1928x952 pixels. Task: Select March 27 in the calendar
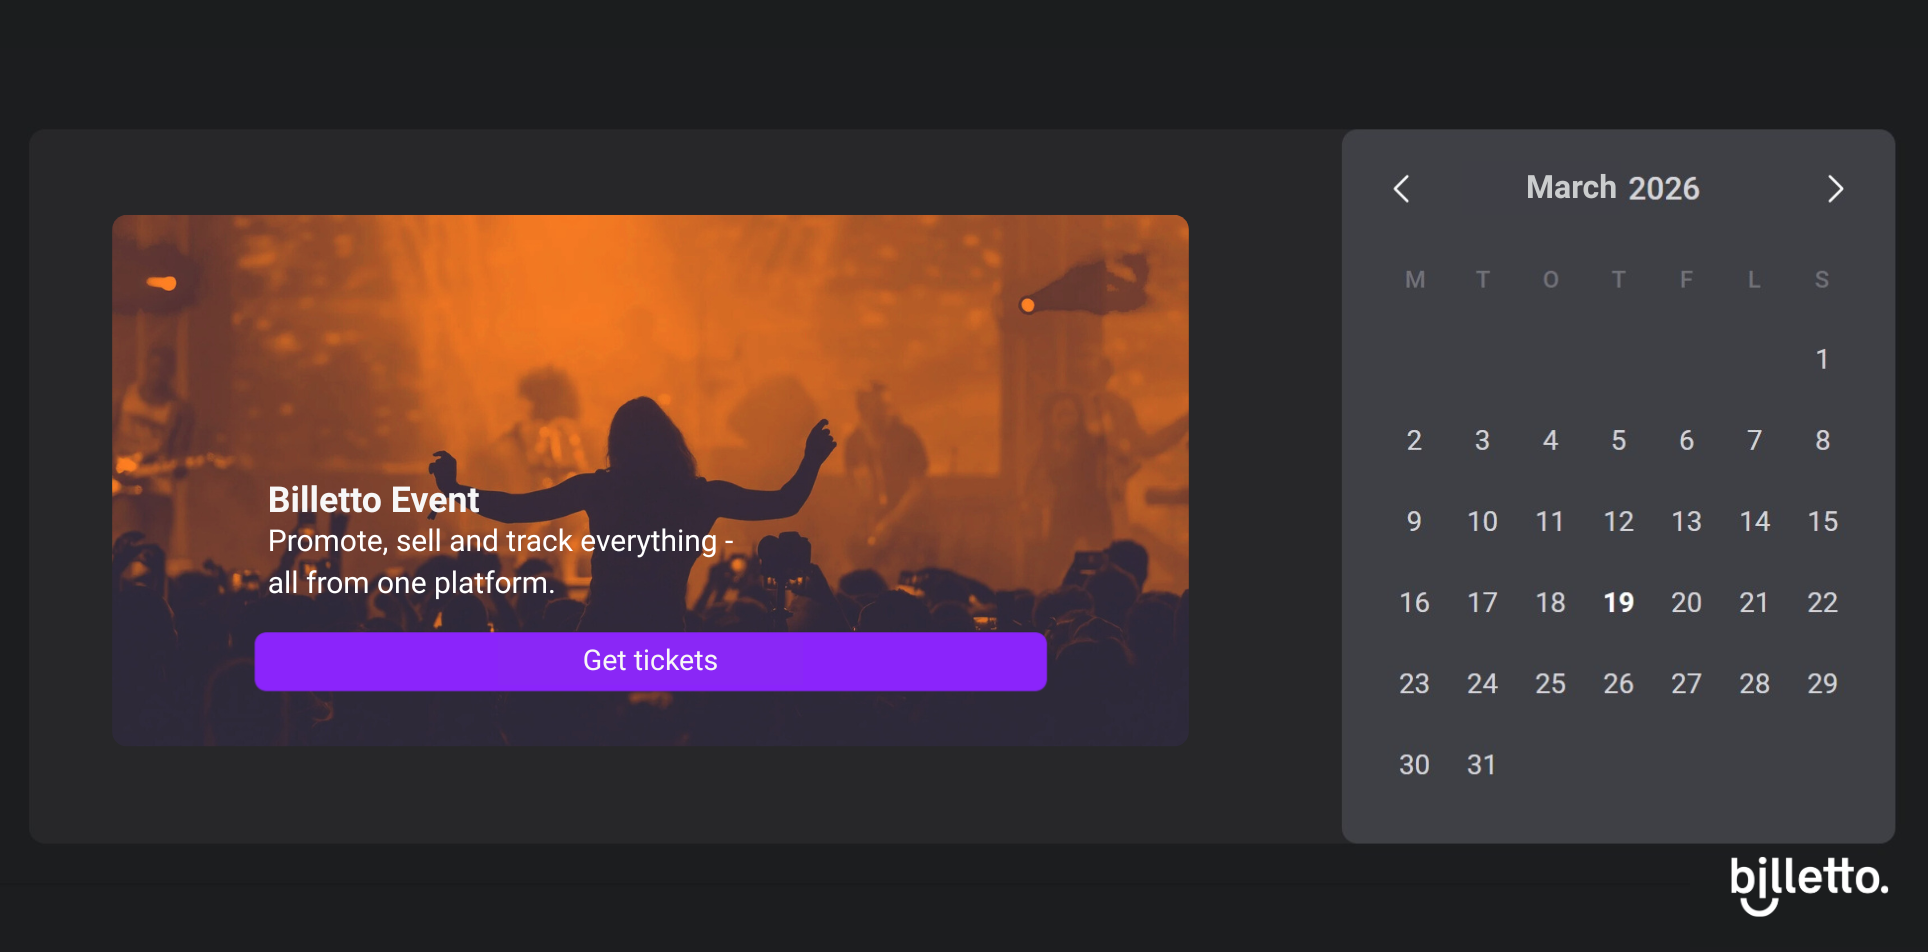pos(1687,683)
